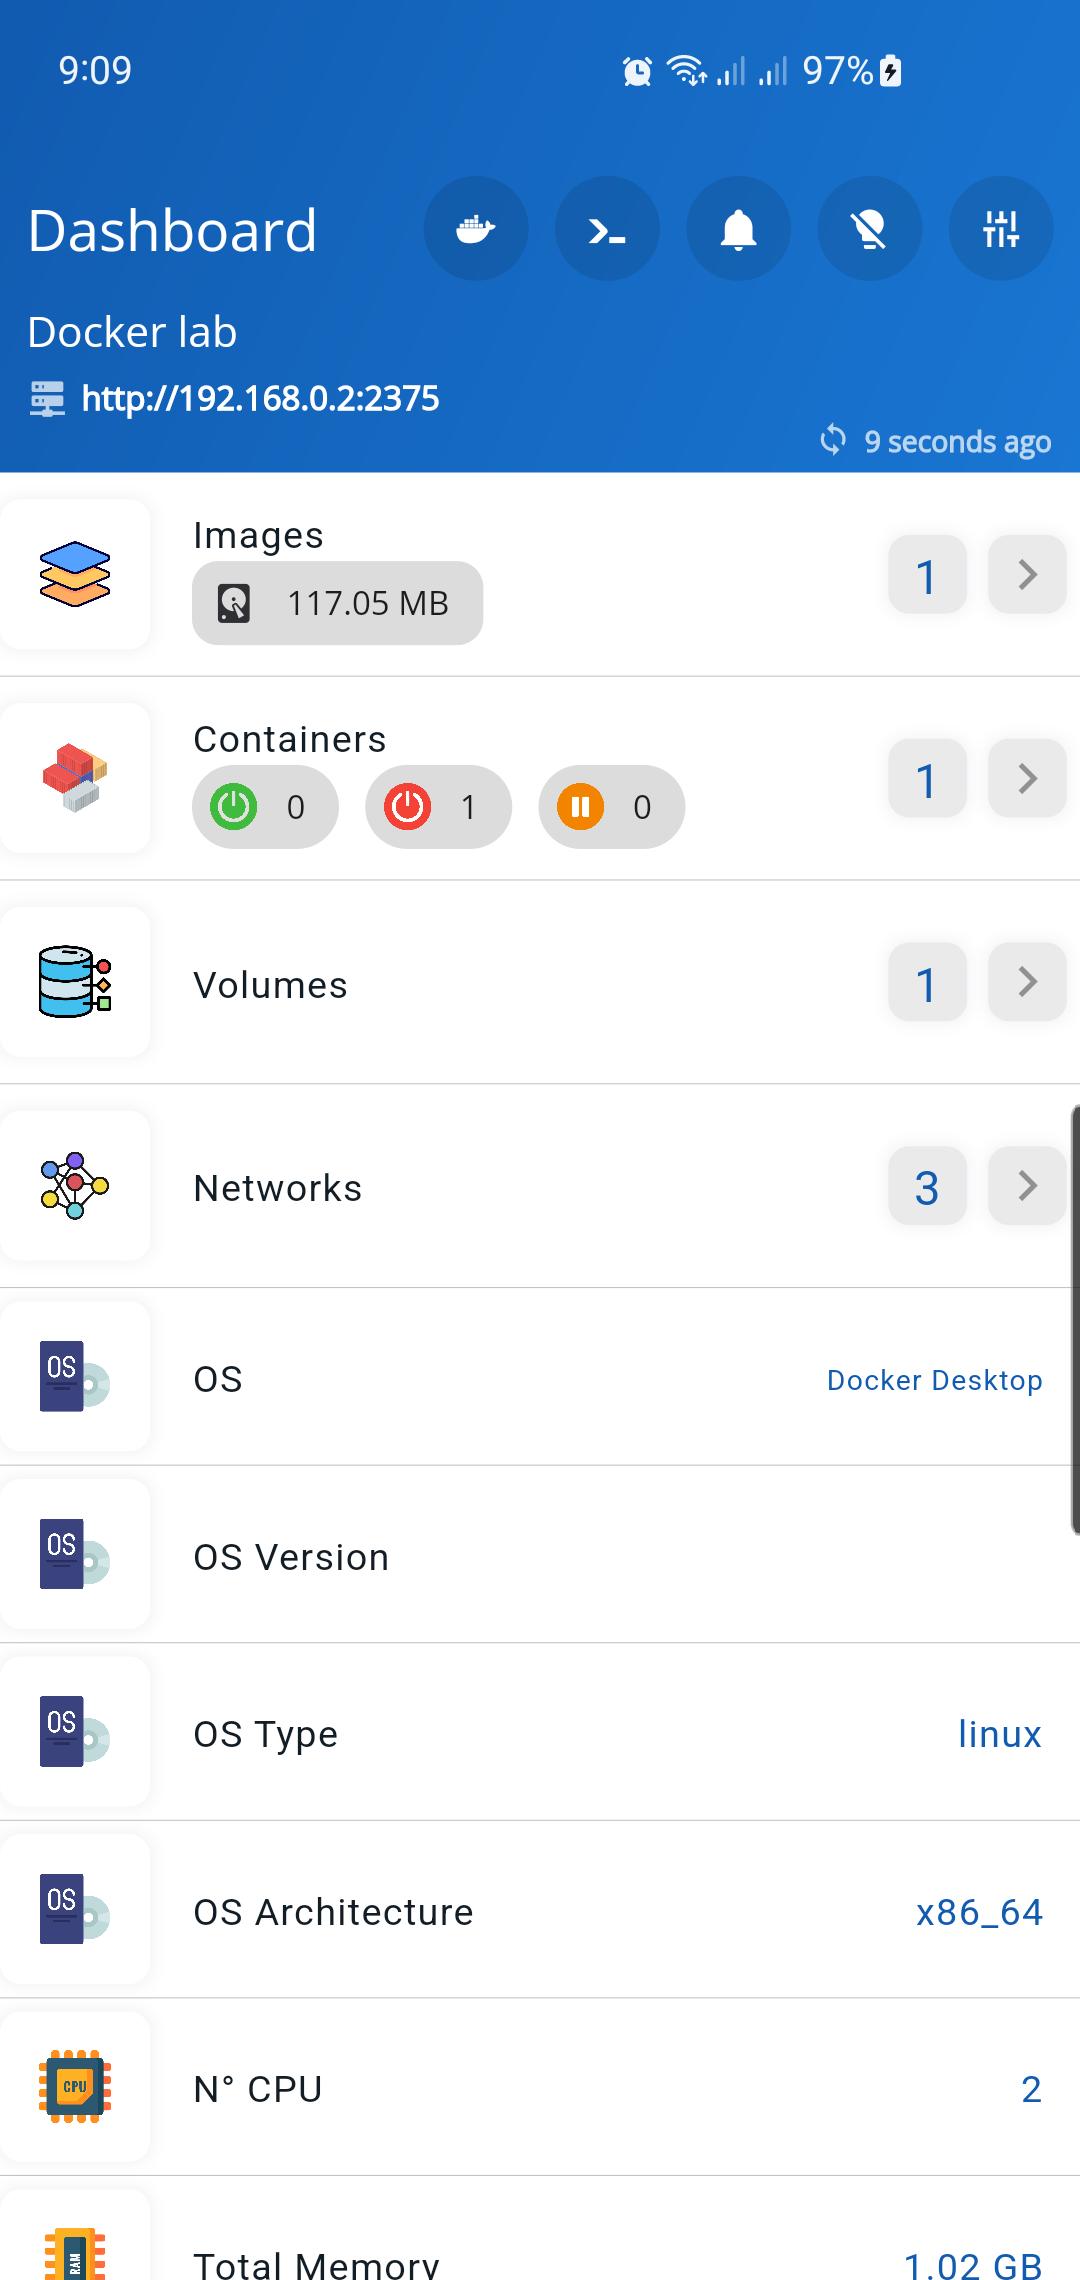Expand Images with its chevron arrow
Image resolution: width=1080 pixels, height=2280 pixels.
[1027, 575]
